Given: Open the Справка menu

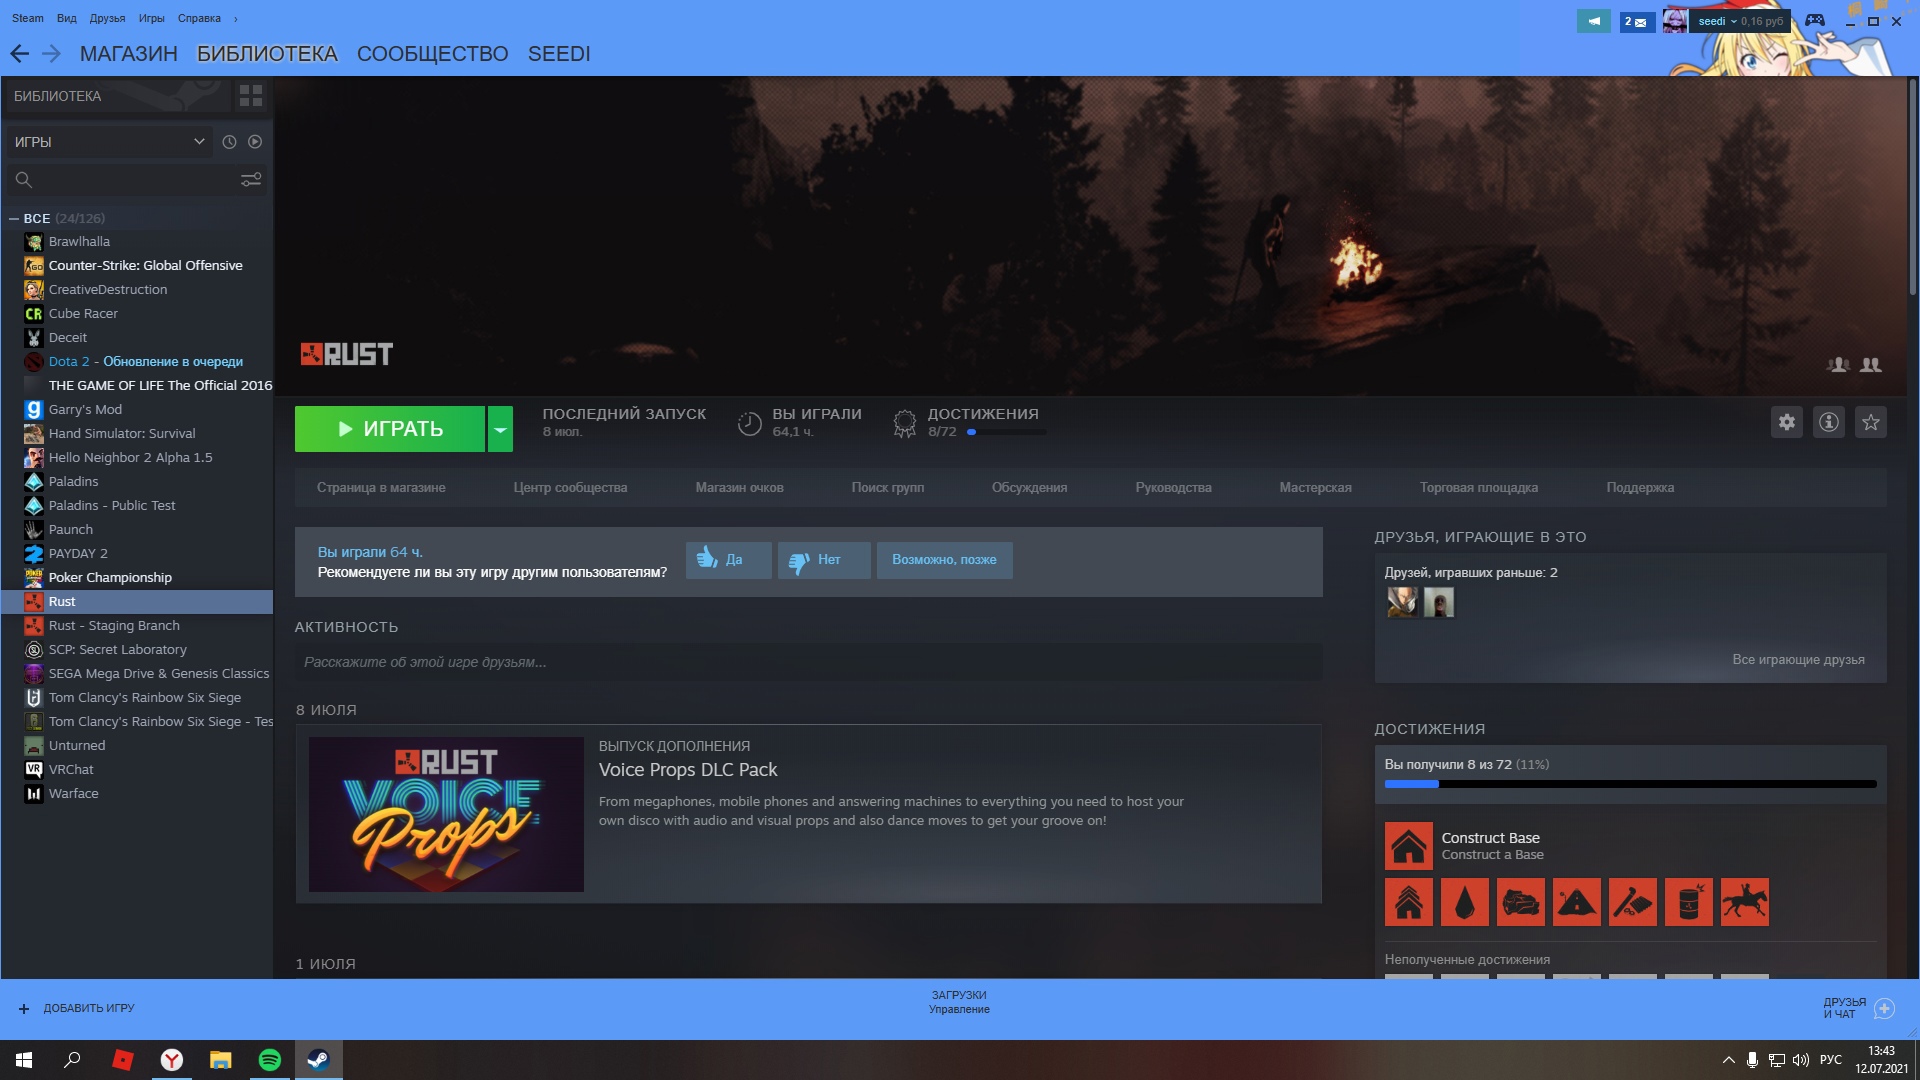Looking at the screenshot, I should [199, 18].
